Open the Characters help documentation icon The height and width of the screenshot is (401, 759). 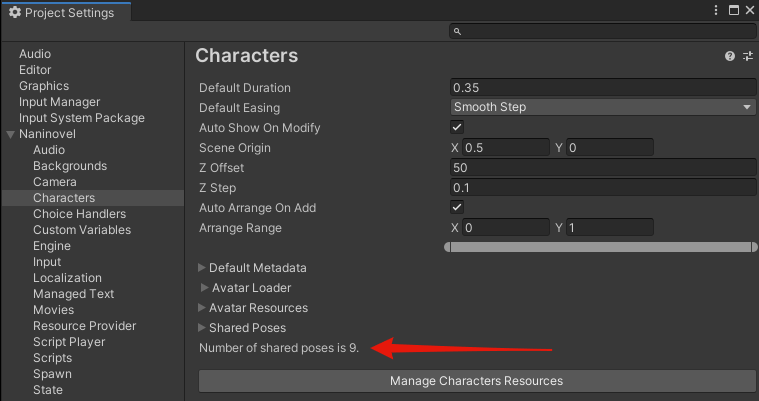pos(730,57)
